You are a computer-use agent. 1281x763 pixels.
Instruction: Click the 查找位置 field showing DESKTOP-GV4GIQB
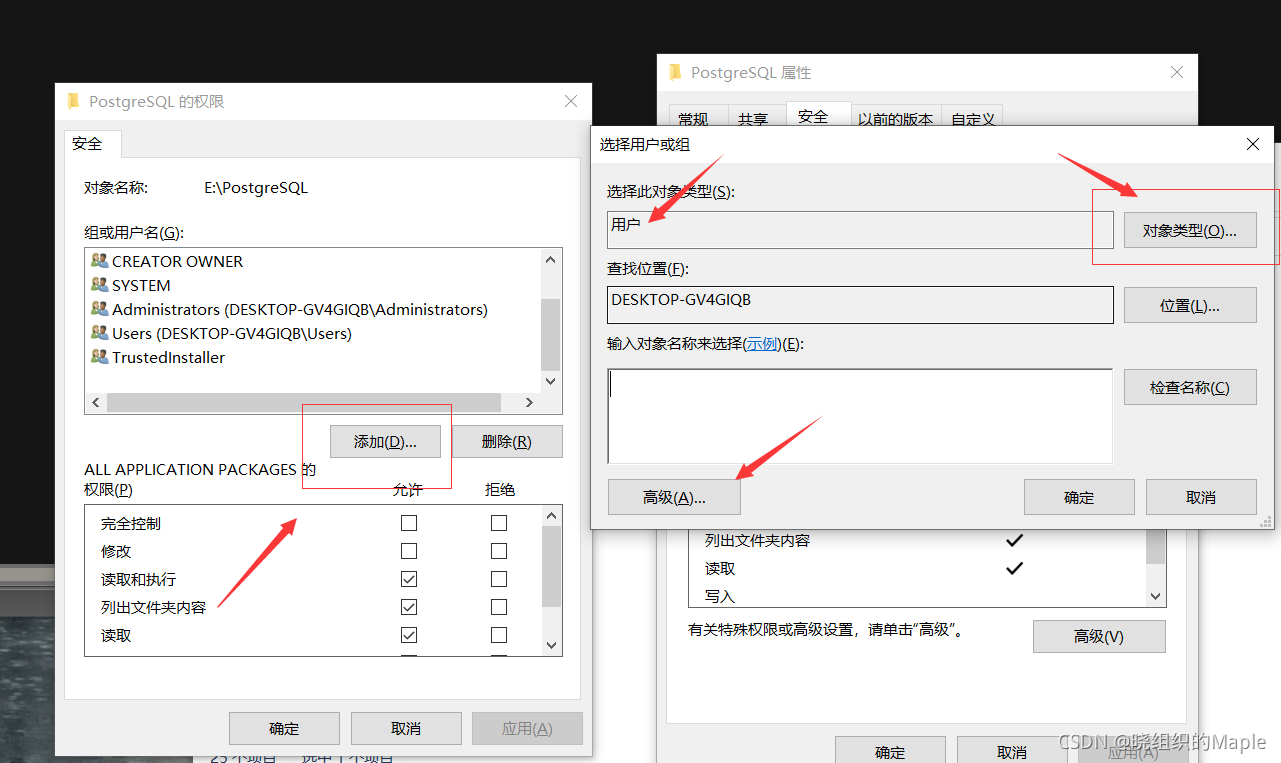(860, 305)
